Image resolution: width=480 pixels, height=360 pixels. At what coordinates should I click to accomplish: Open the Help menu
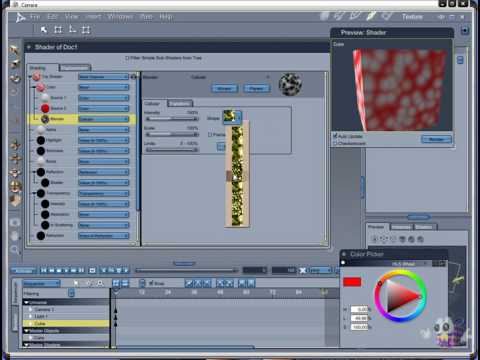pyautogui.click(x=166, y=17)
